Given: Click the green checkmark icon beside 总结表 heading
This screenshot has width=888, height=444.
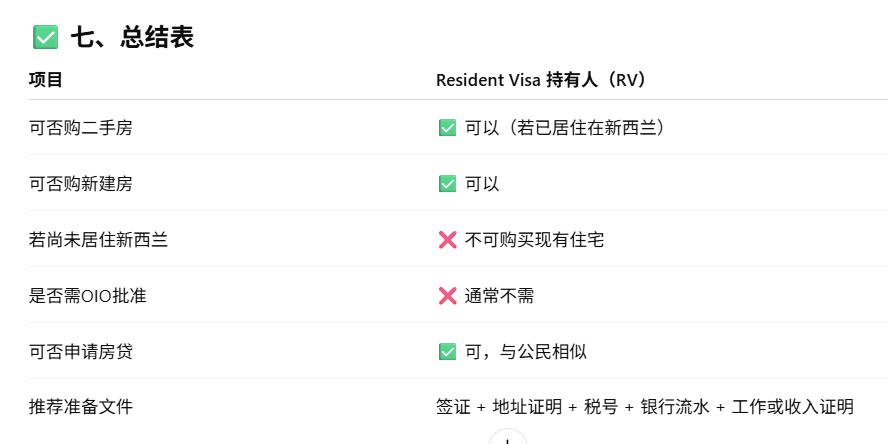Looking at the screenshot, I should [45, 38].
